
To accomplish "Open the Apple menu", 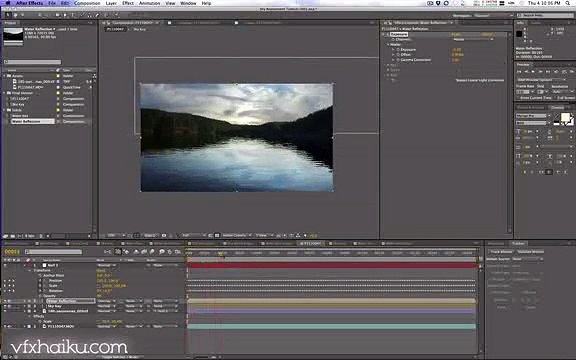I will (7, 3).
